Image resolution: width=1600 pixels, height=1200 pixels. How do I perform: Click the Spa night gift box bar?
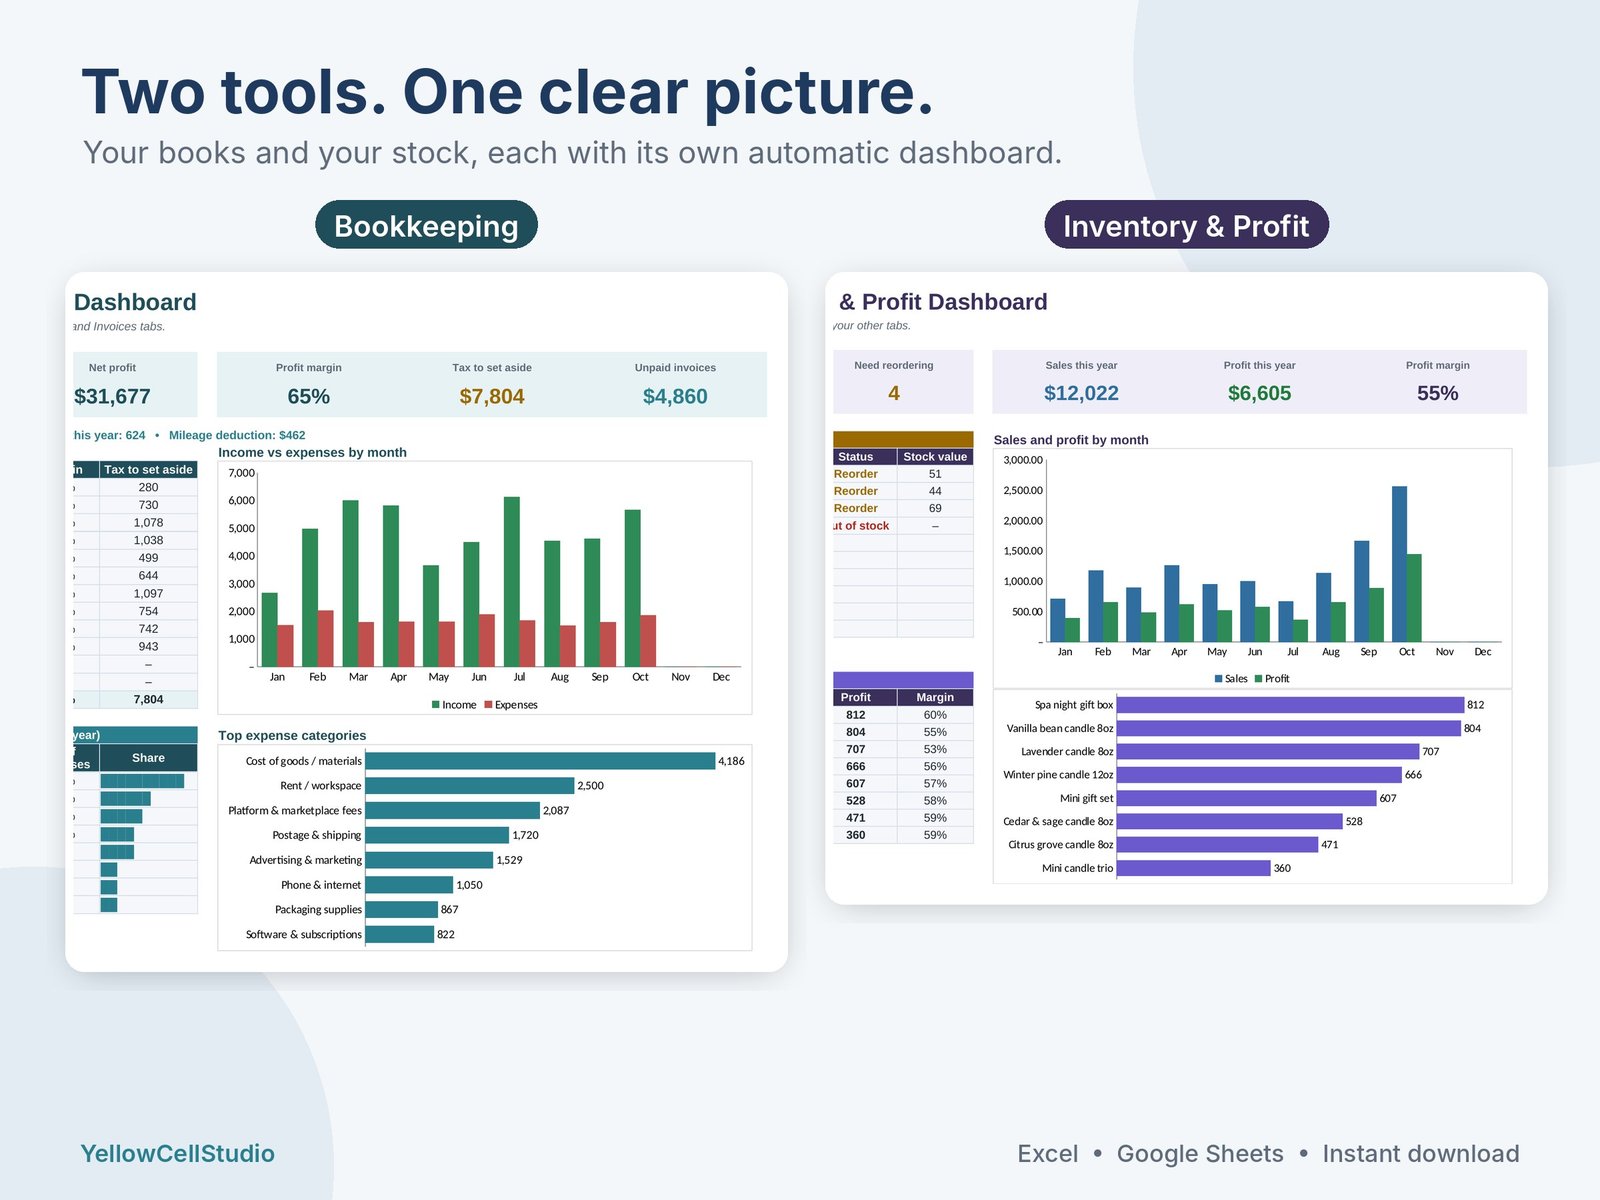(x=1290, y=705)
